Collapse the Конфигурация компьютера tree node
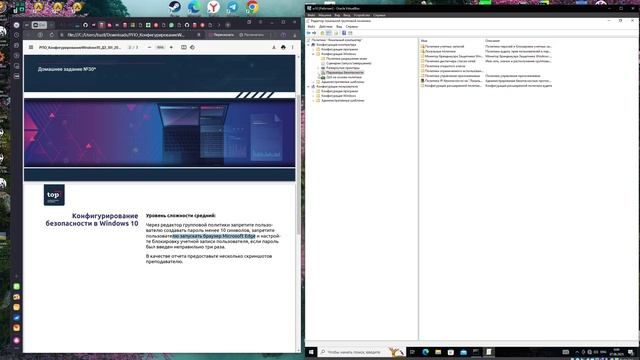Image resolution: width=640 pixels, height=360 pixels. pos(309,44)
